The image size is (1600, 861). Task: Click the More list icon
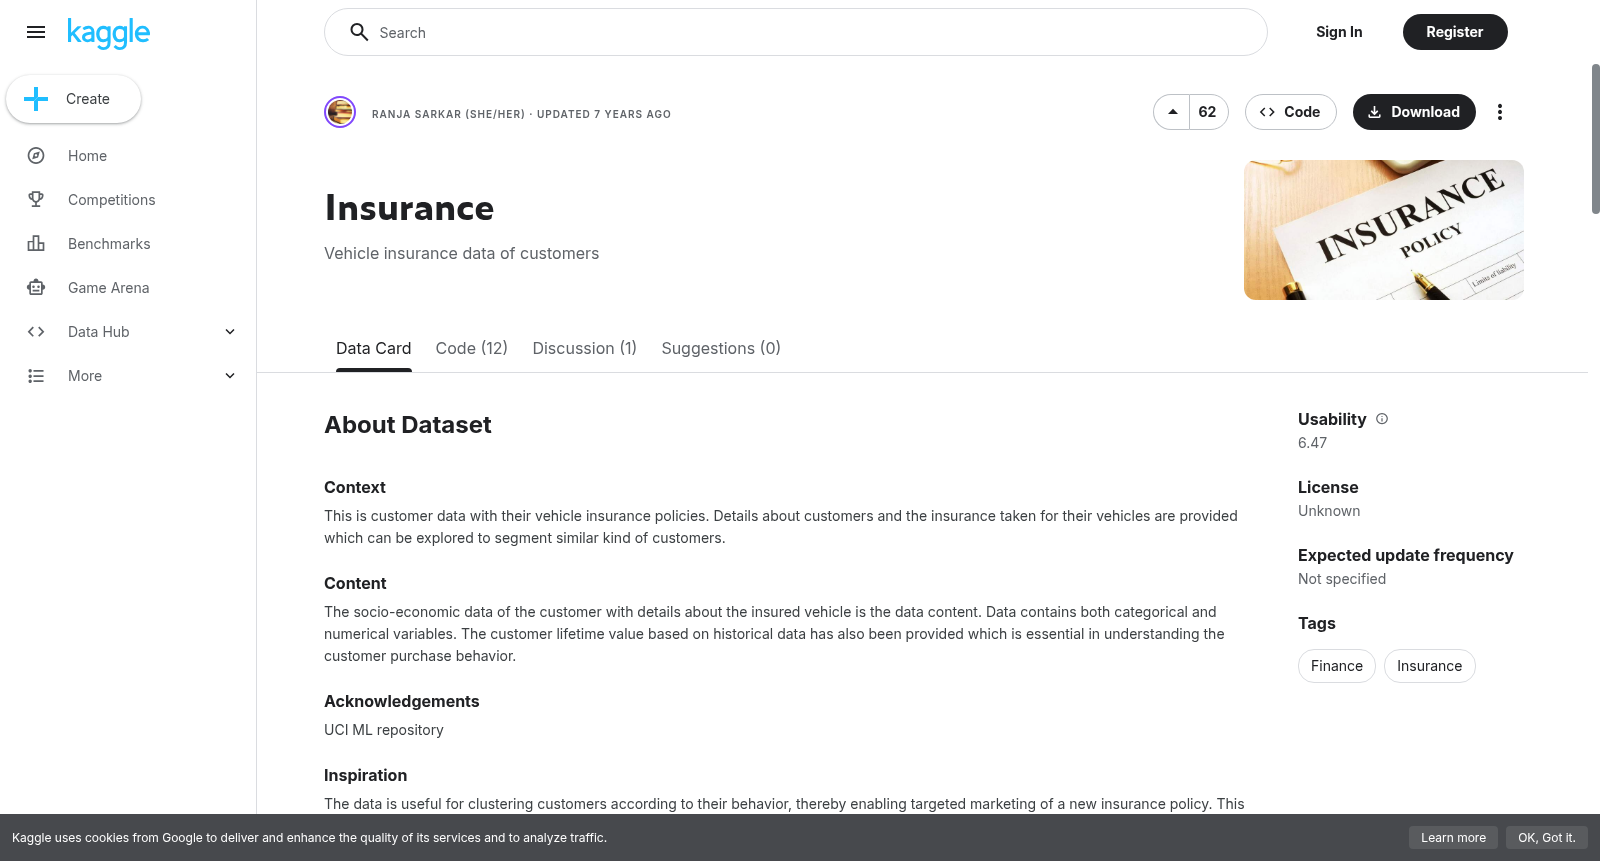pos(36,376)
